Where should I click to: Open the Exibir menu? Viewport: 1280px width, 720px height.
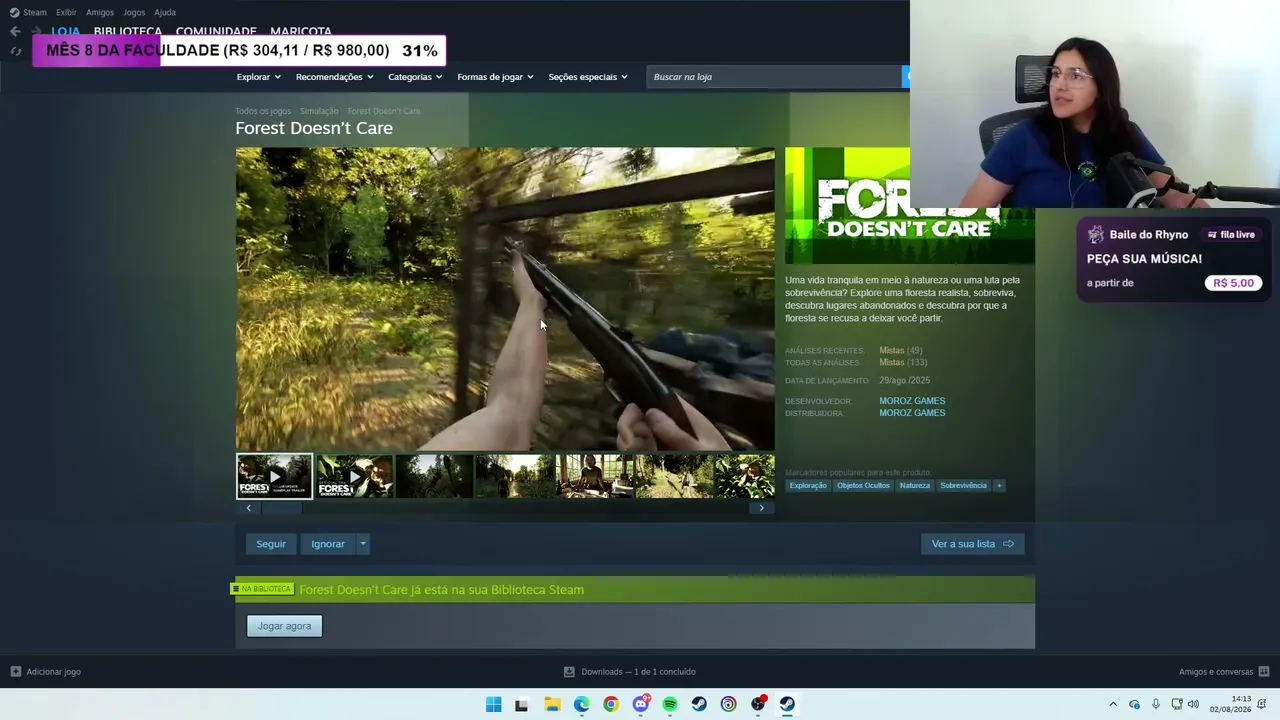66,12
